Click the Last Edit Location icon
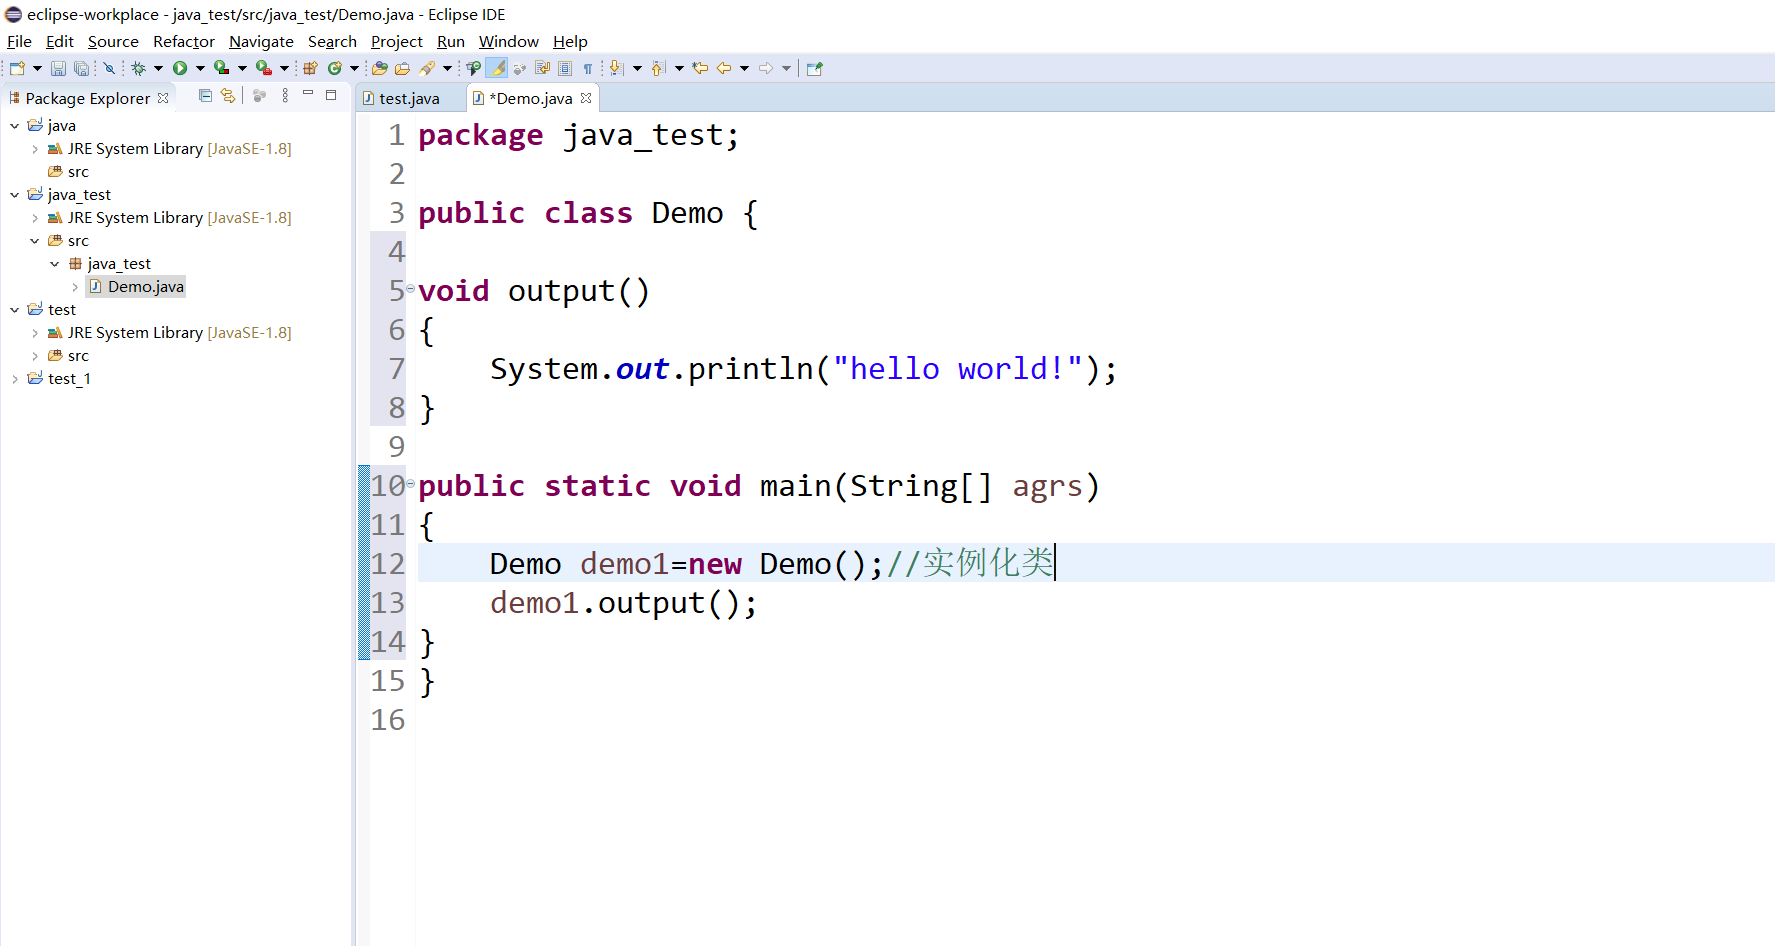This screenshot has height=946, width=1775. click(700, 68)
